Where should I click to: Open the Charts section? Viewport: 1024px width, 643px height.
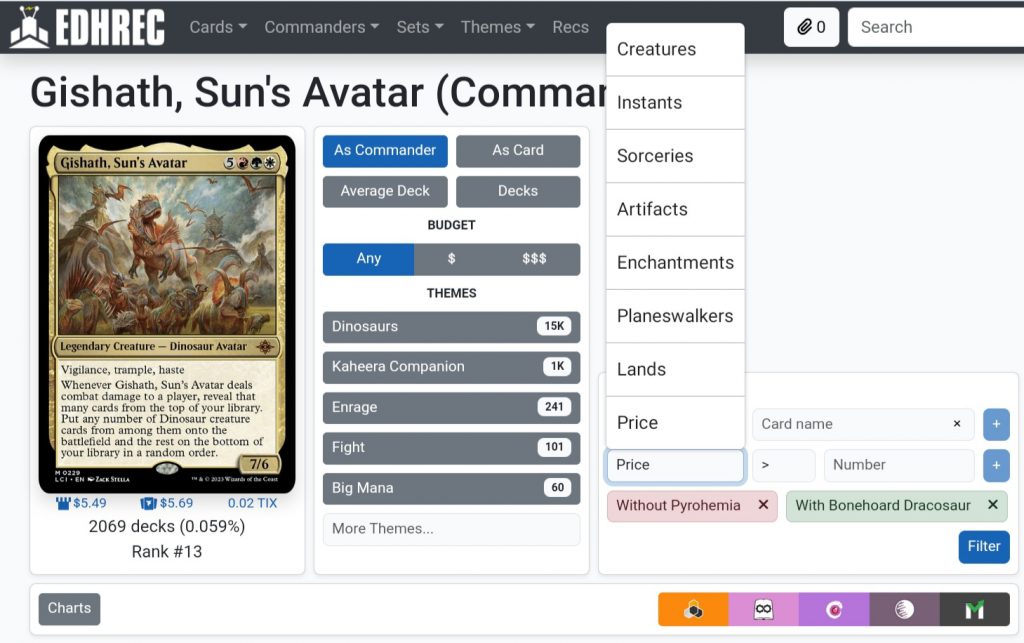(x=68, y=608)
